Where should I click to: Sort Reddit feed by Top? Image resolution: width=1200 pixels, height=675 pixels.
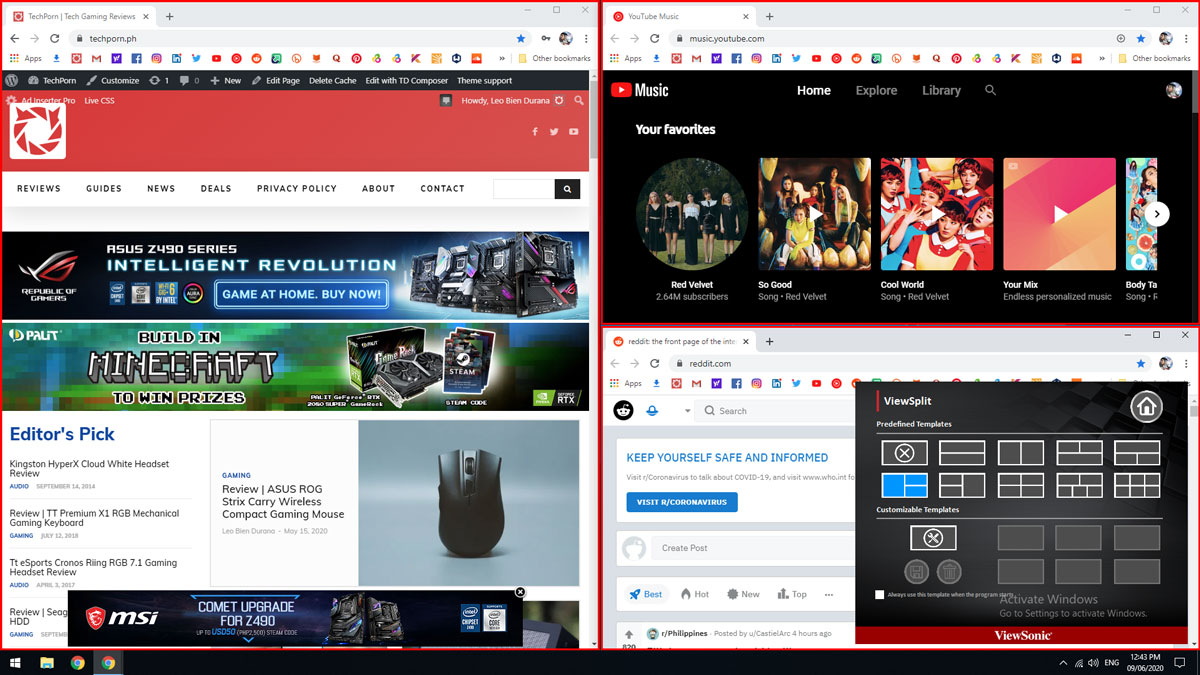[x=792, y=594]
